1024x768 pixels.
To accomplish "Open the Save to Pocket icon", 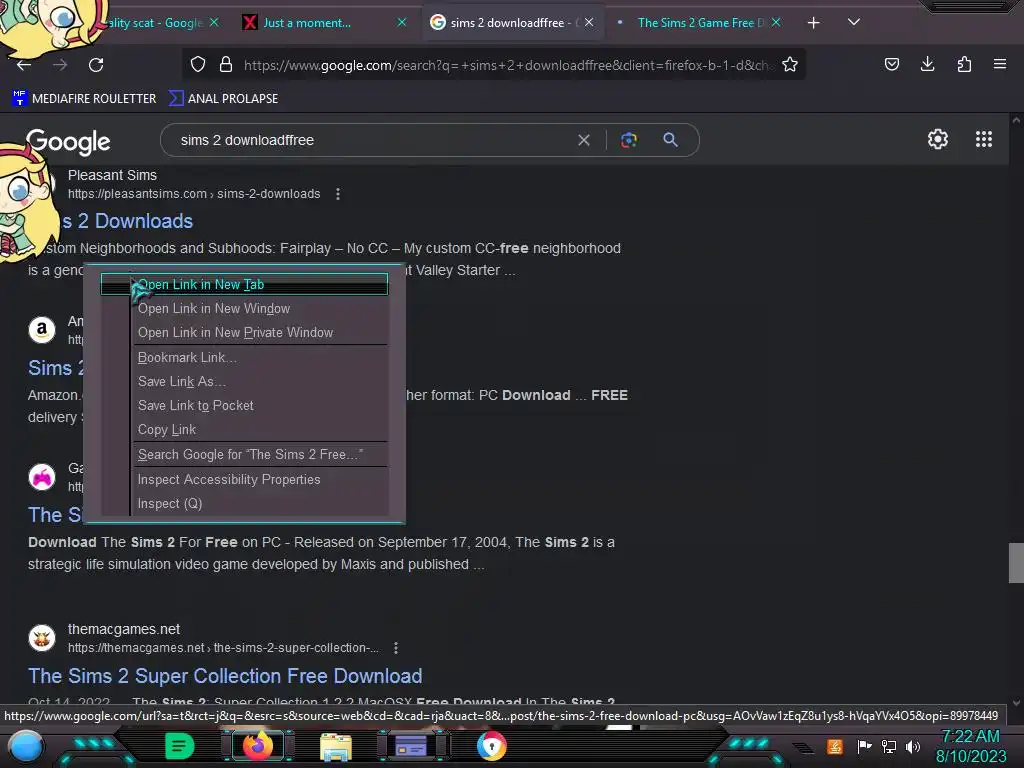I will [891, 64].
